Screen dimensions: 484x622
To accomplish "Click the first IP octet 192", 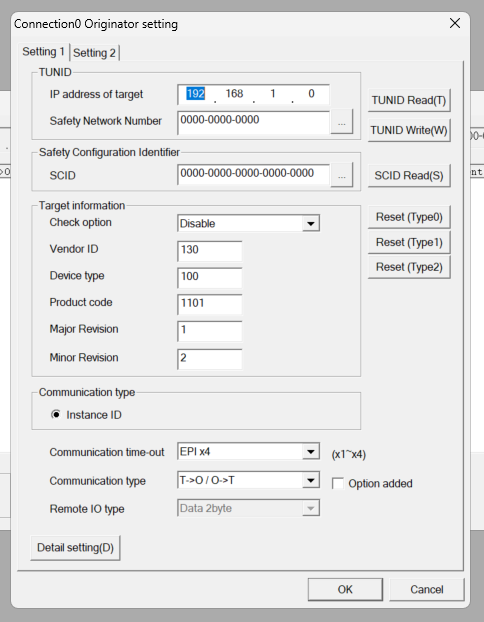I will 196,94.
